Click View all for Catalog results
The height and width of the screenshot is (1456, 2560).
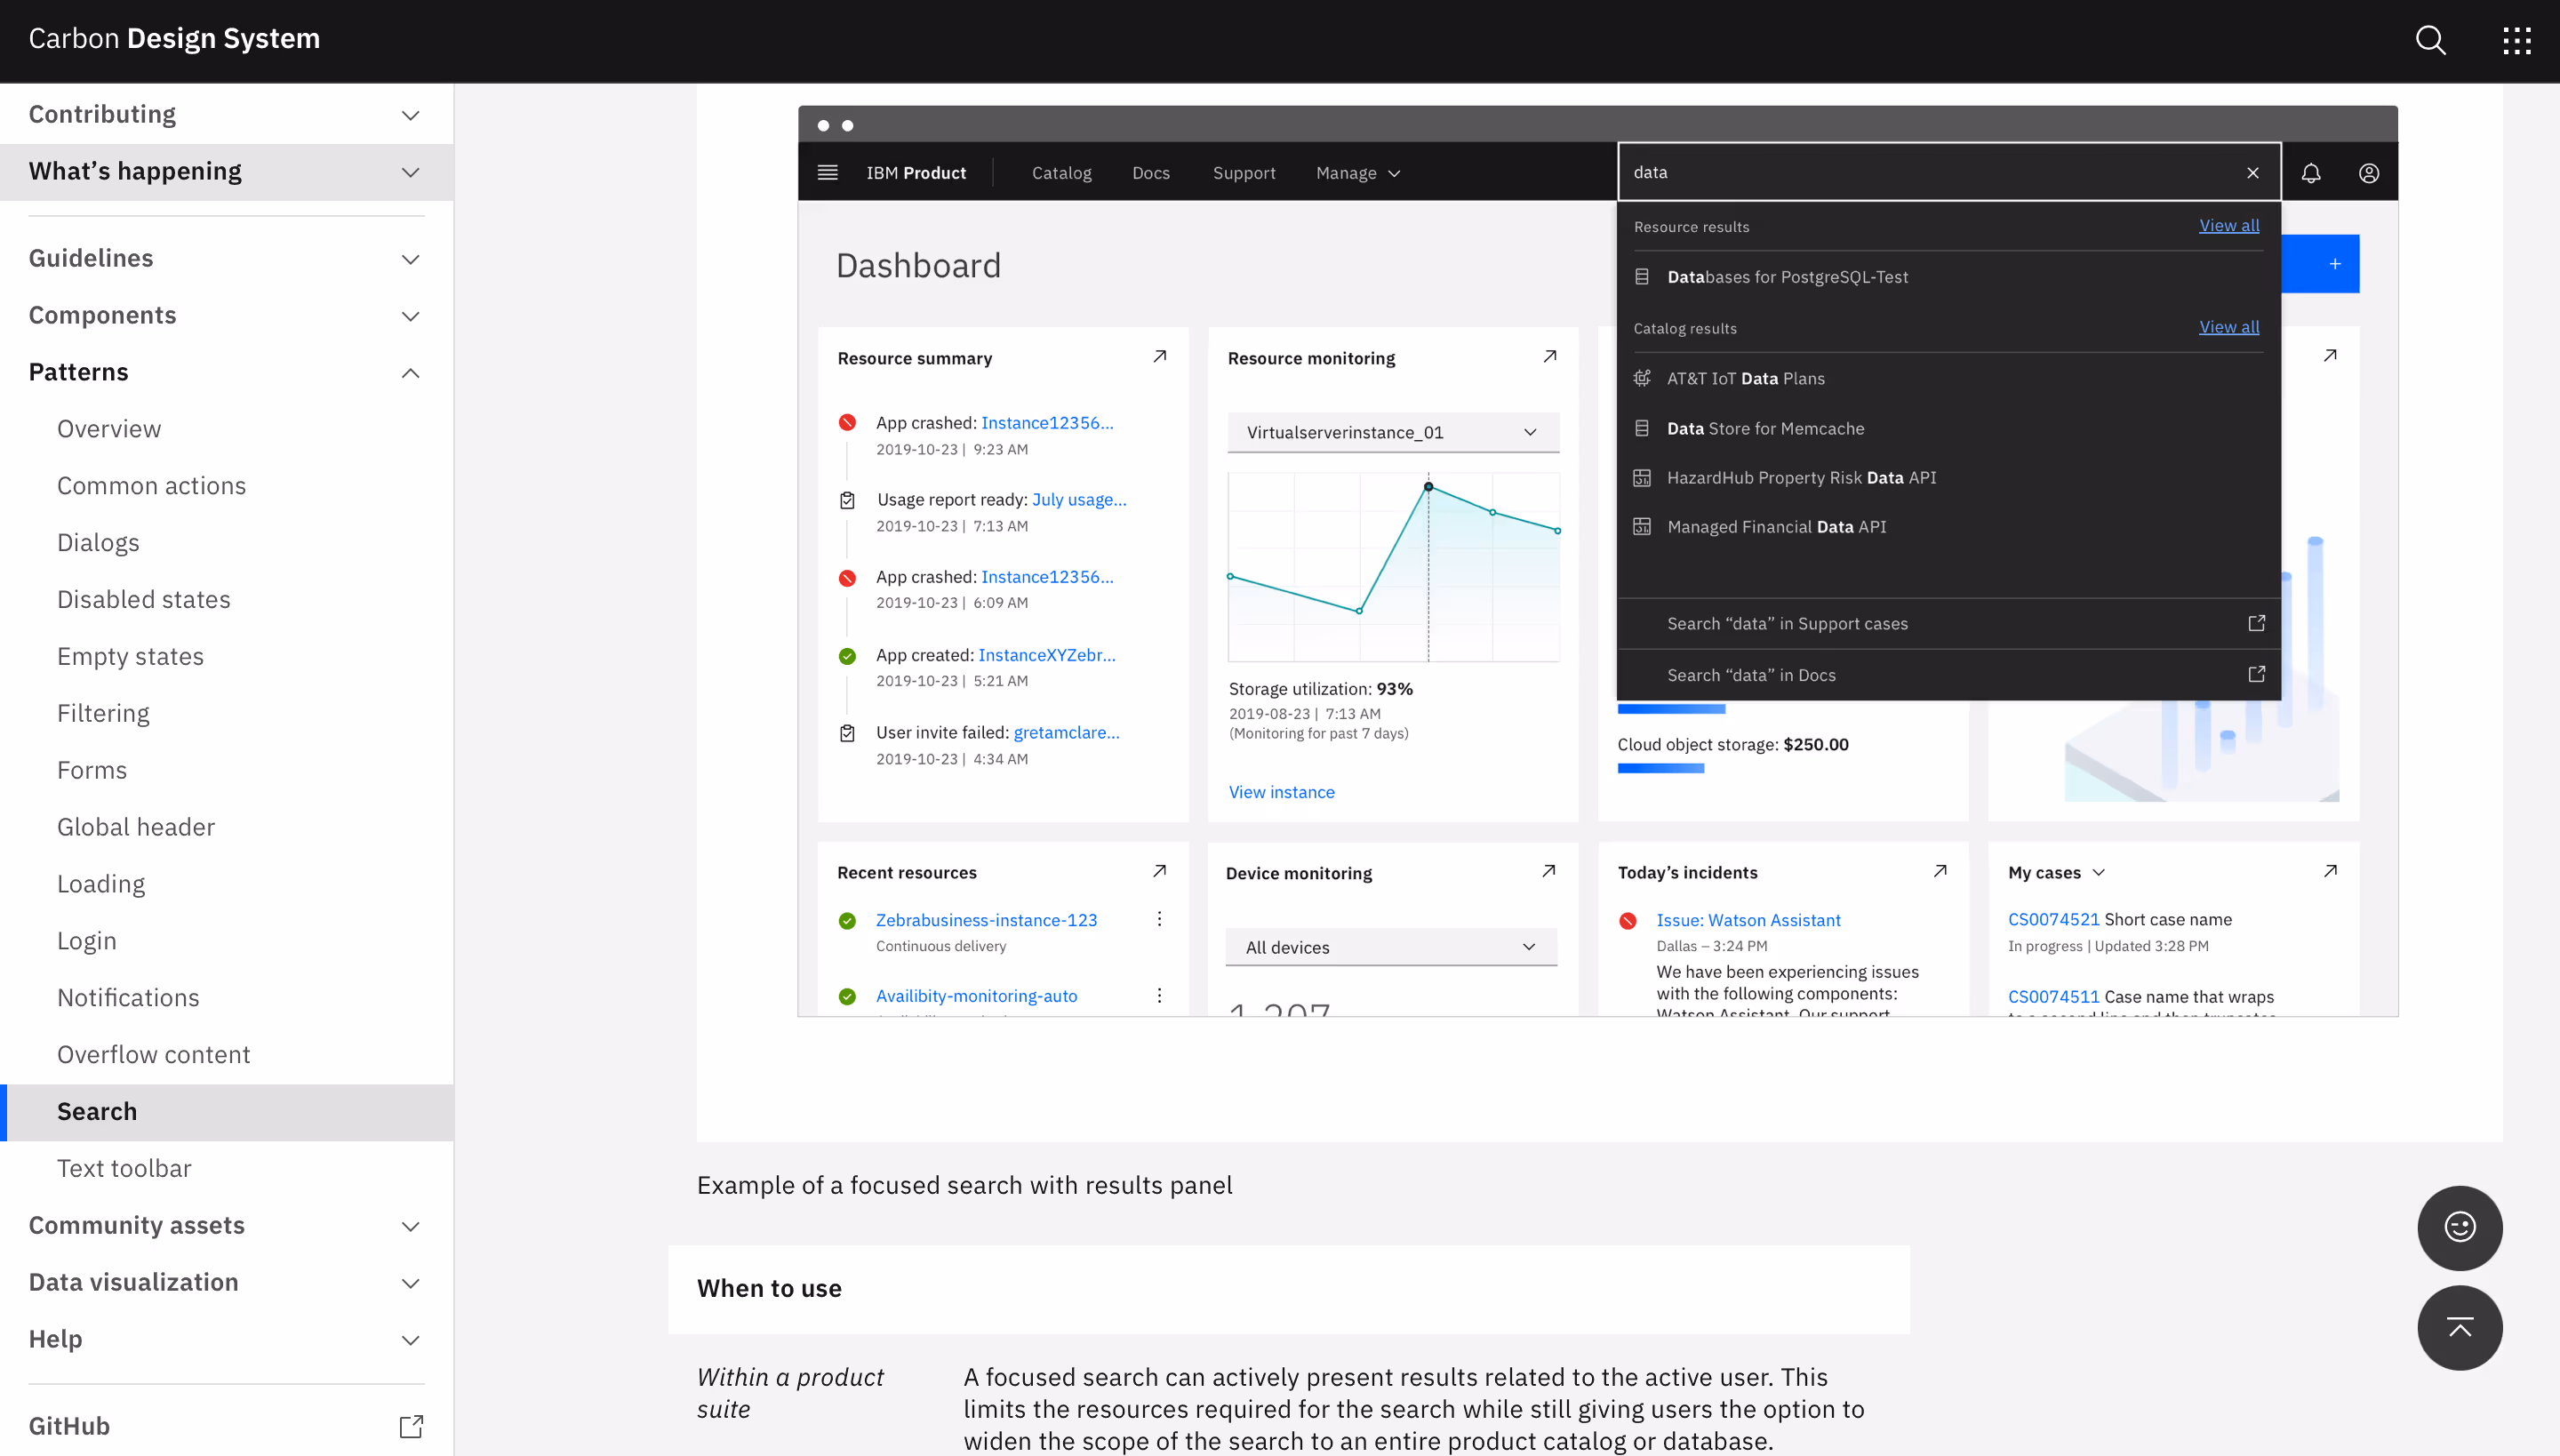point(2228,327)
